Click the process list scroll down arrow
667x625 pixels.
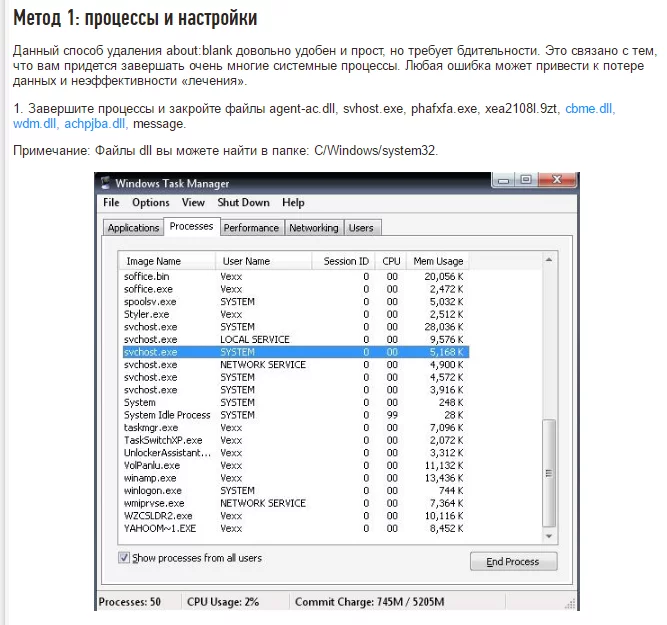click(549, 536)
